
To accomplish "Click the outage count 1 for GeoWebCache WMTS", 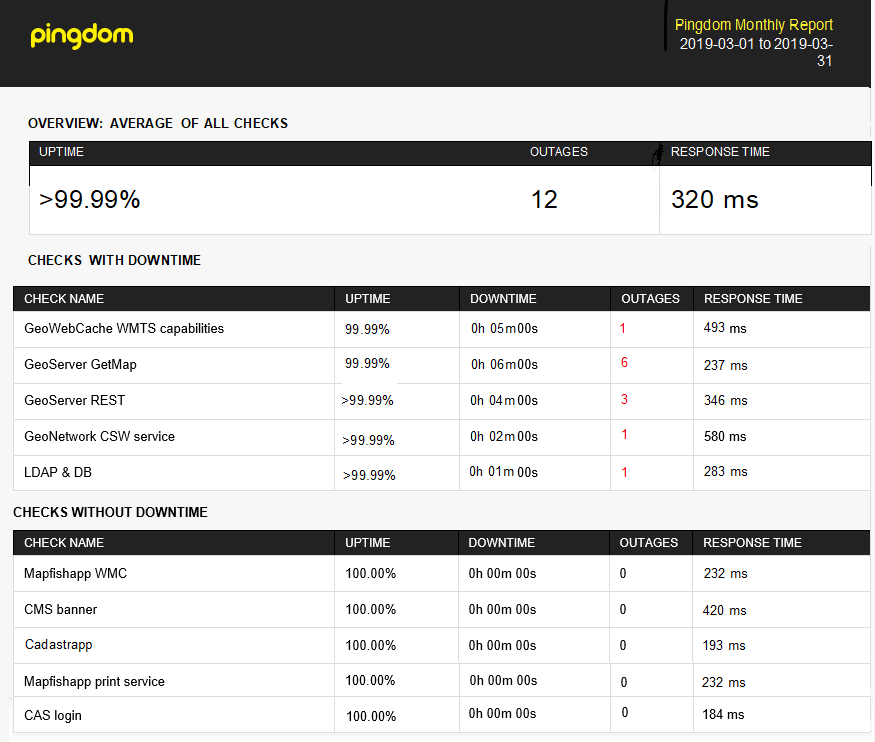I will click(623, 328).
